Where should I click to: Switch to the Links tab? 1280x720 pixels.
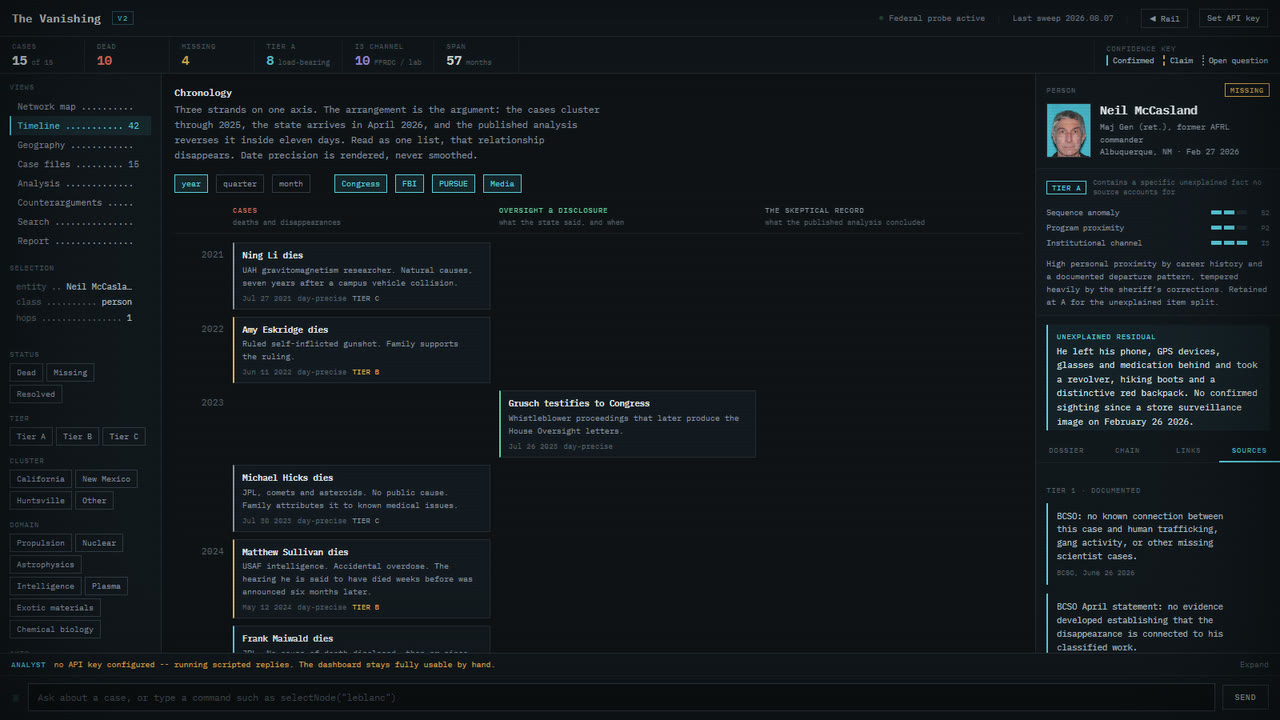click(x=1188, y=451)
